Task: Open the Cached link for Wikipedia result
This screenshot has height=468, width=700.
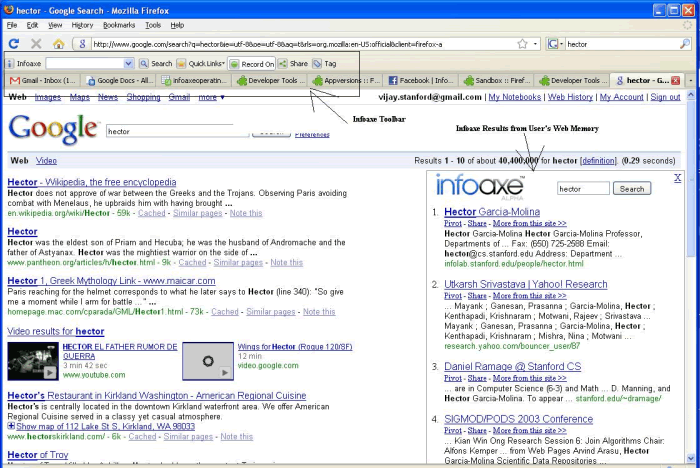Action: point(151,213)
